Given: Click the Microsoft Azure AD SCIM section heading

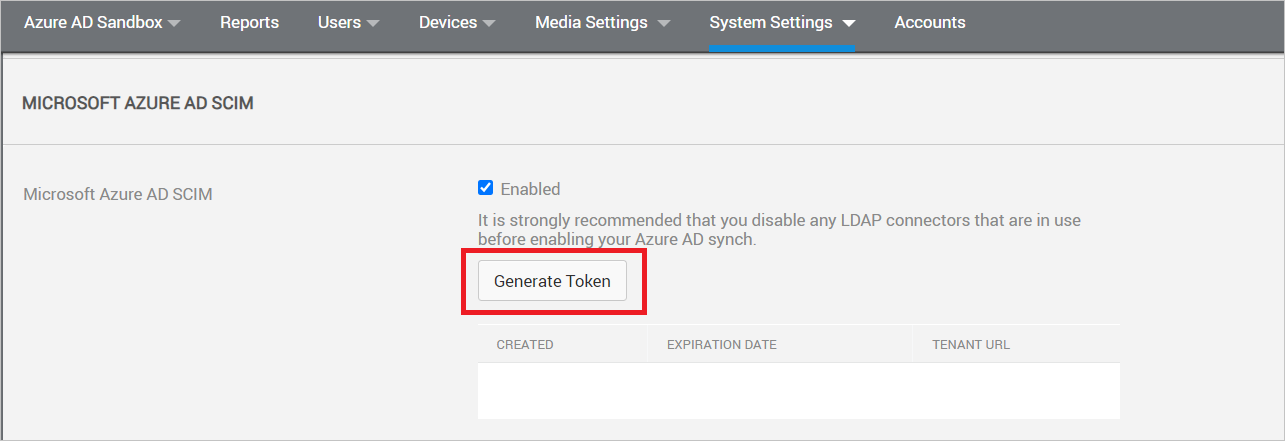Looking at the screenshot, I should [138, 103].
